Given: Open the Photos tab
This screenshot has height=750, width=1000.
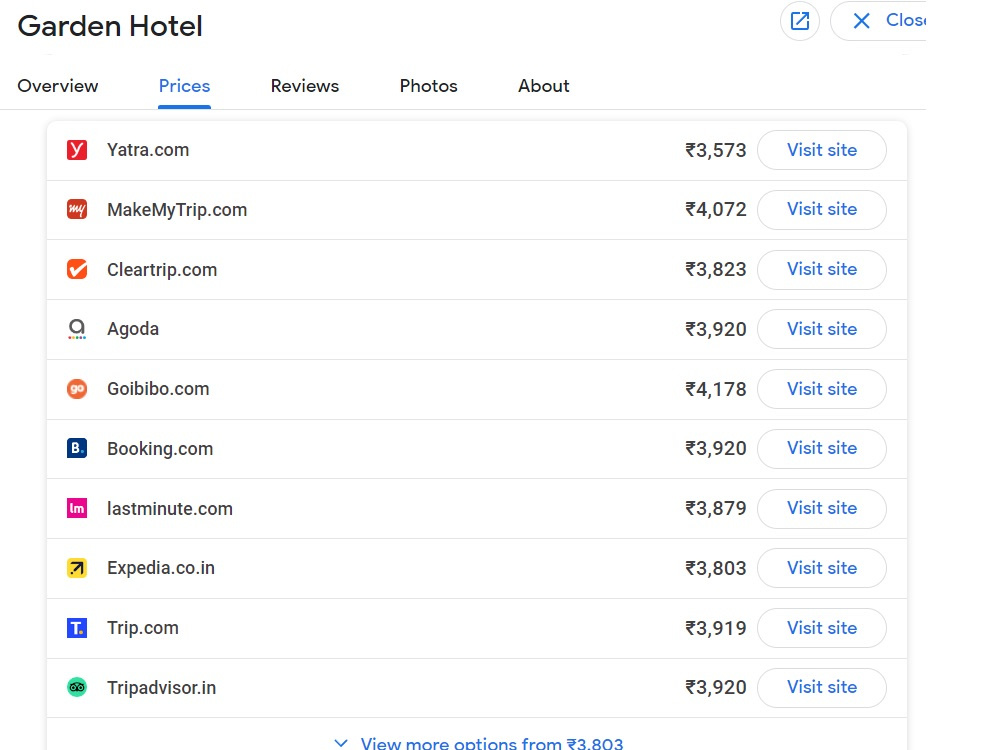Looking at the screenshot, I should click(x=429, y=86).
